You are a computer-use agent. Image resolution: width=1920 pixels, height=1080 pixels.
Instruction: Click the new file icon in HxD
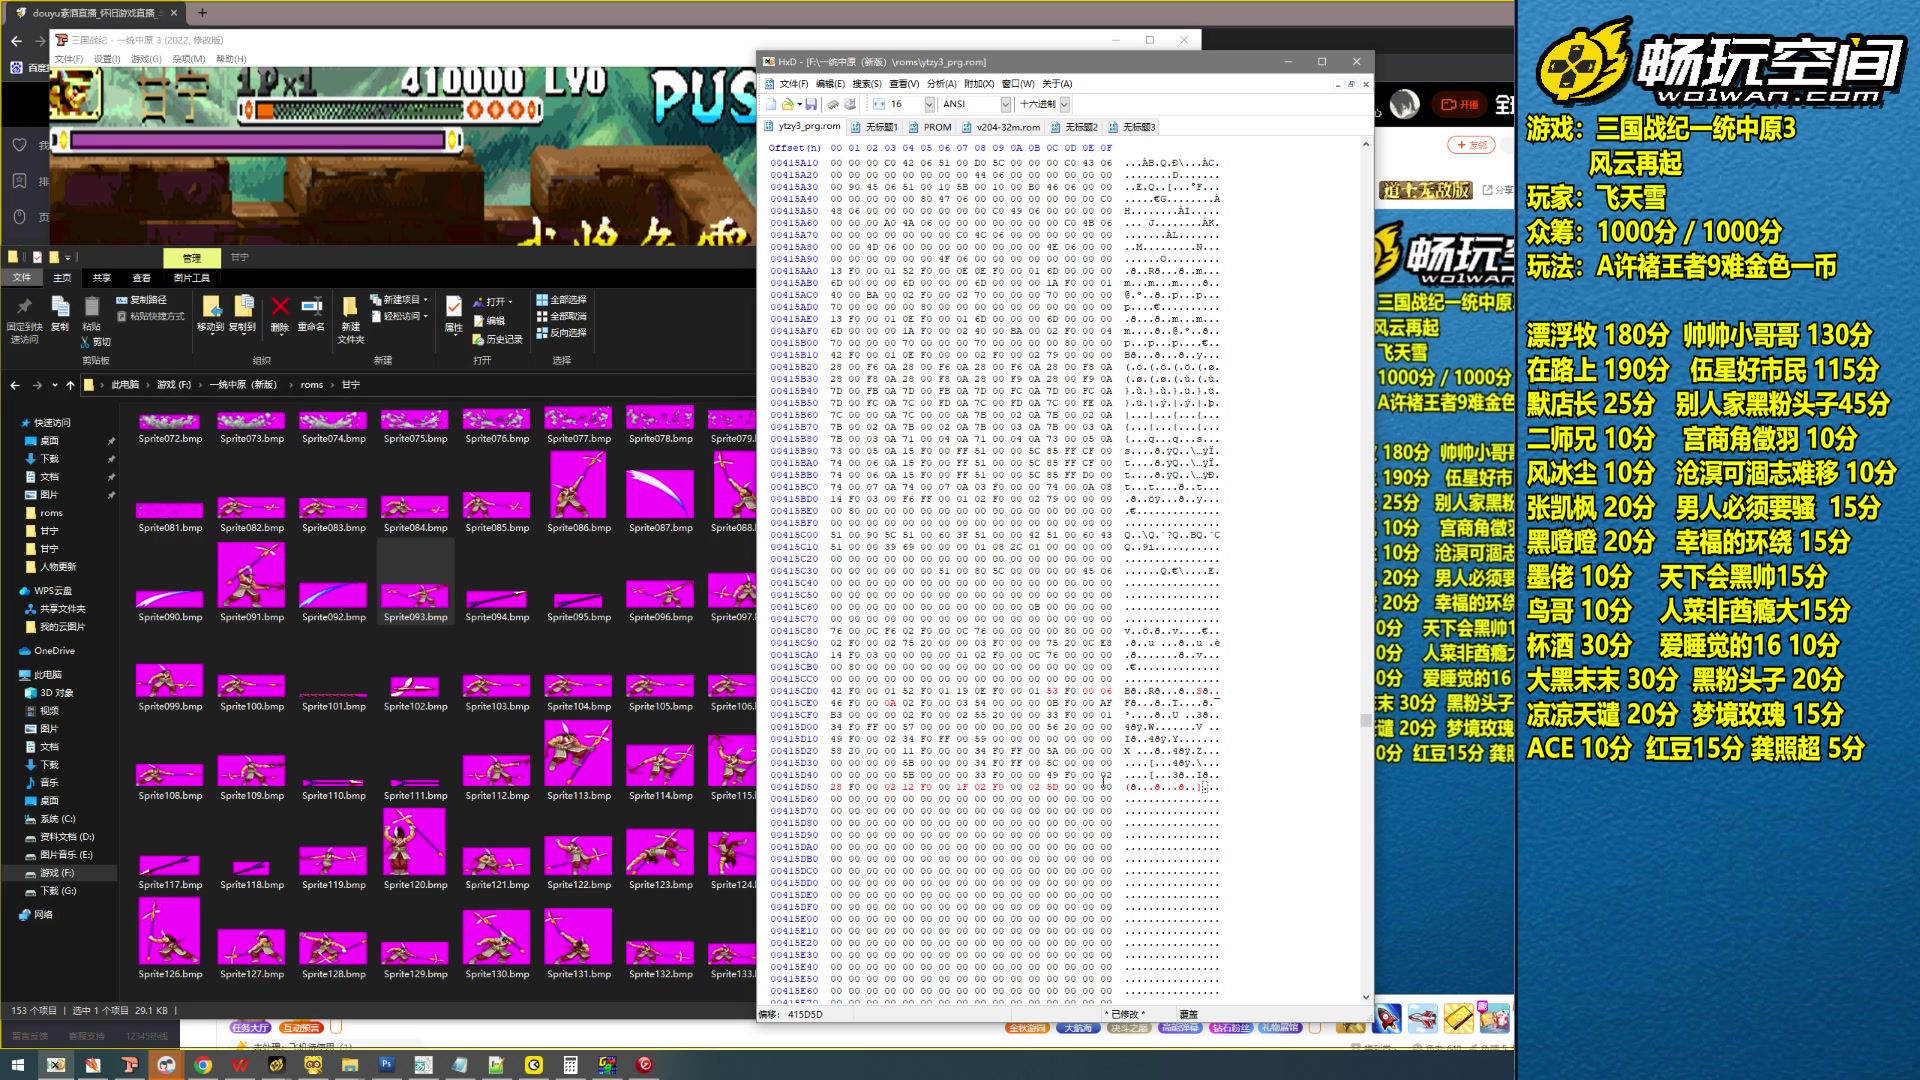coord(771,104)
